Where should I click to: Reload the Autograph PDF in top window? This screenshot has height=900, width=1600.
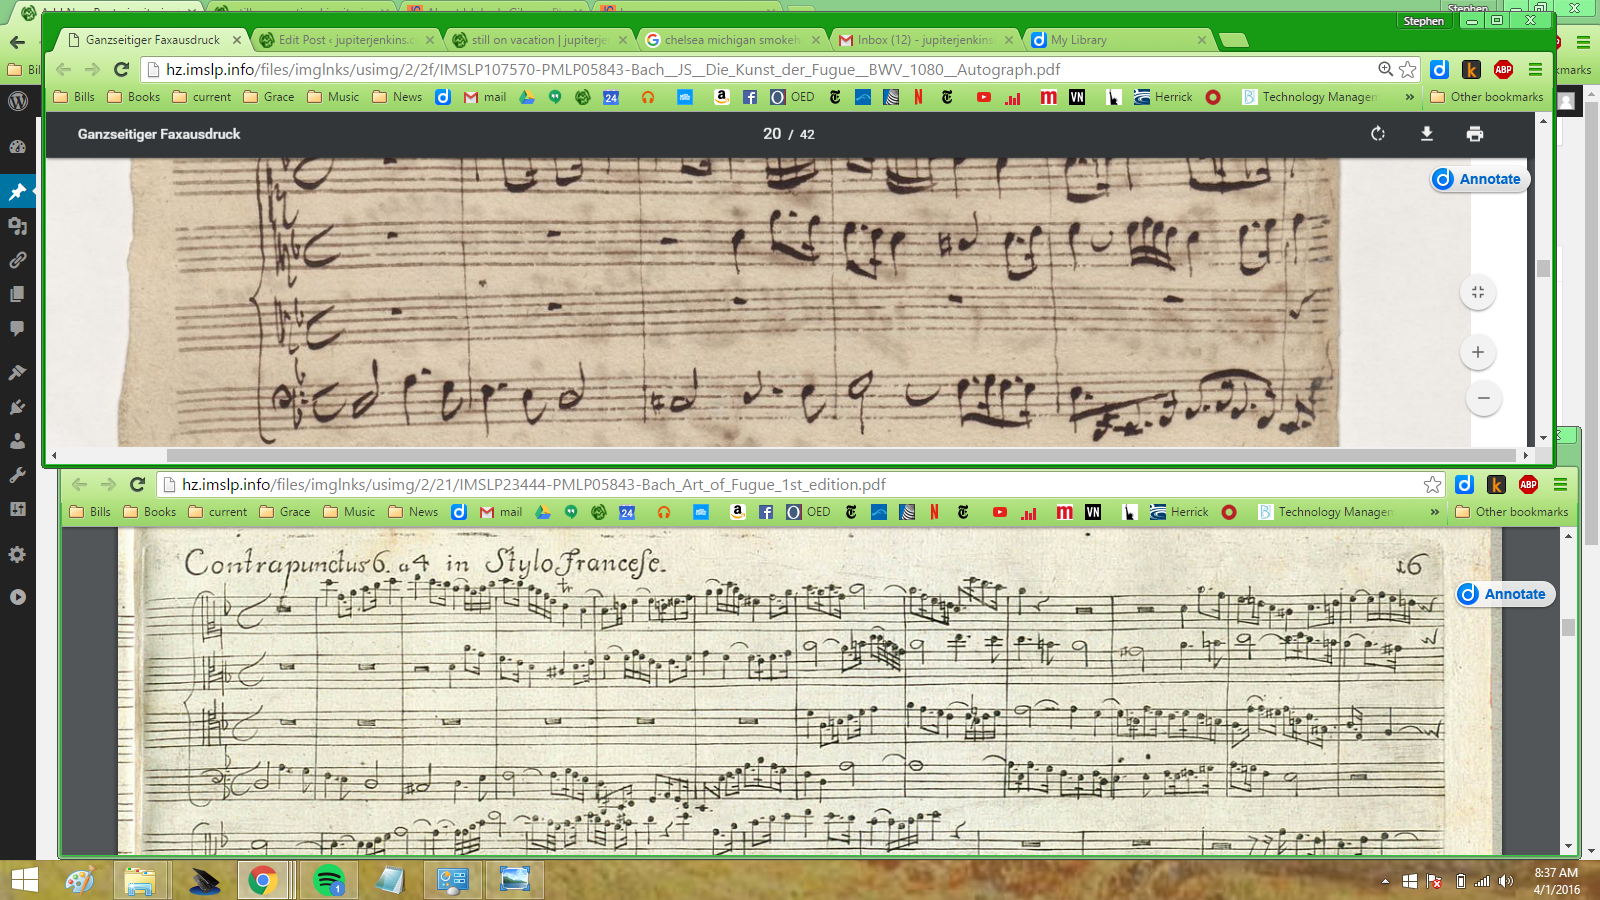pos(121,69)
